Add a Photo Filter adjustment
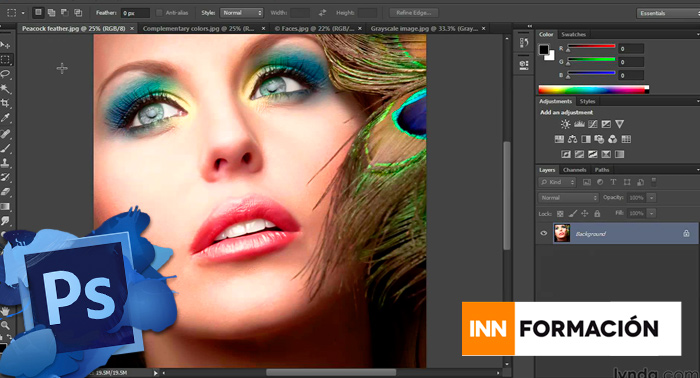 click(x=599, y=139)
